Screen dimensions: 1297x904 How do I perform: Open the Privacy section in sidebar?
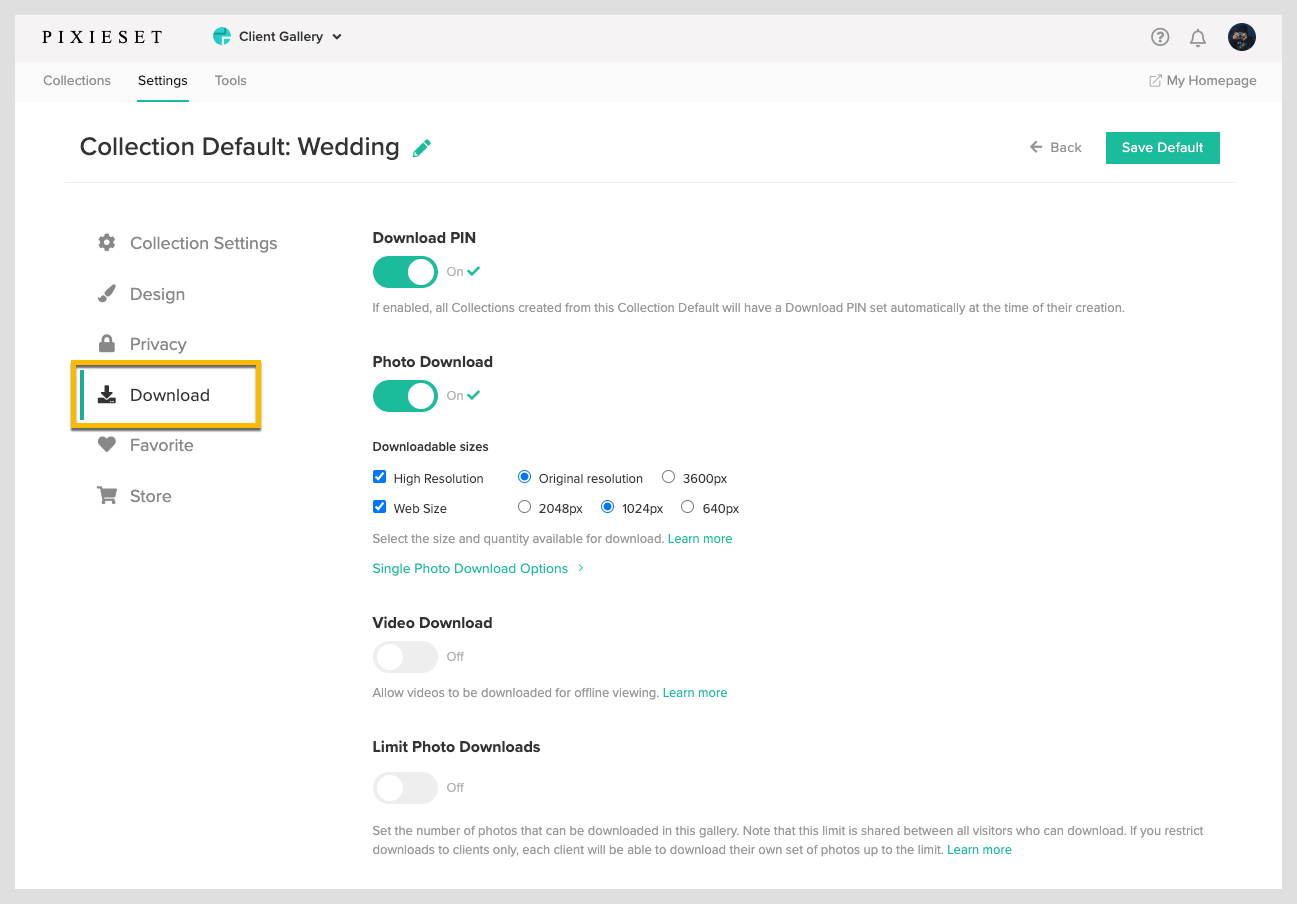click(142, 344)
